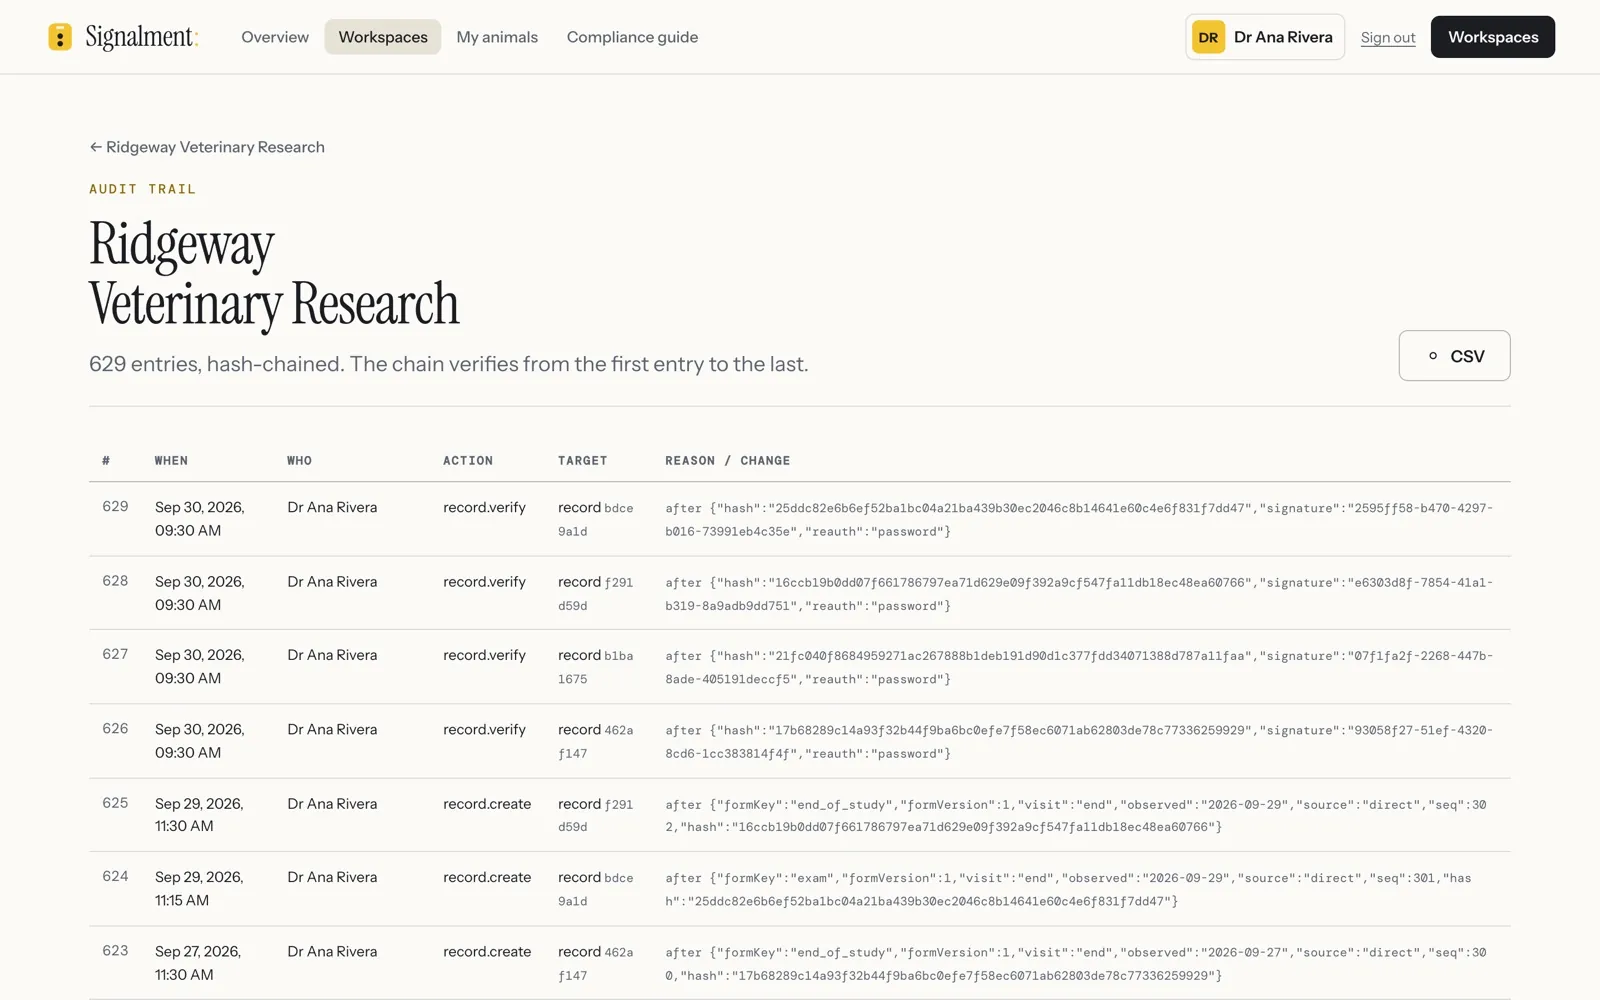Click the Sign out link
The height and width of the screenshot is (1000, 1600).
pyautogui.click(x=1388, y=37)
